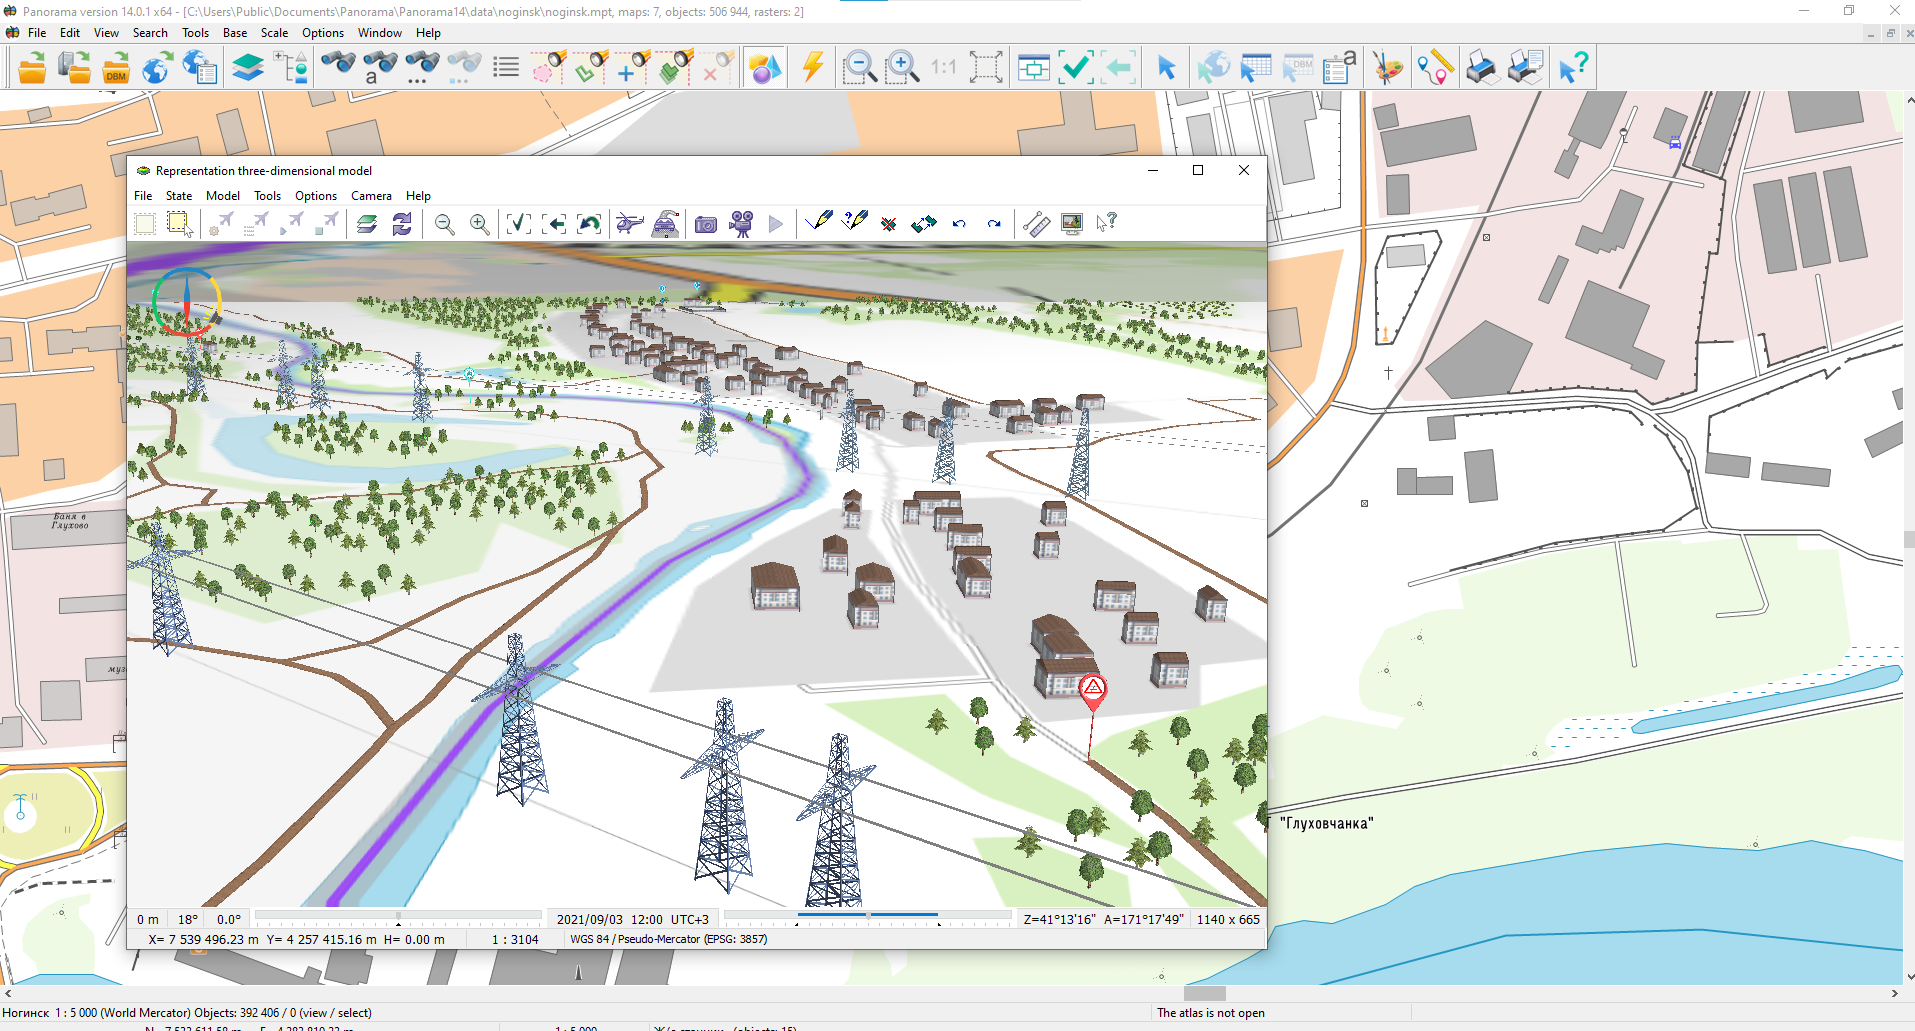This screenshot has width=1915, height=1031.
Task: Click the question-mark help pointer button
Action: point(1107,223)
